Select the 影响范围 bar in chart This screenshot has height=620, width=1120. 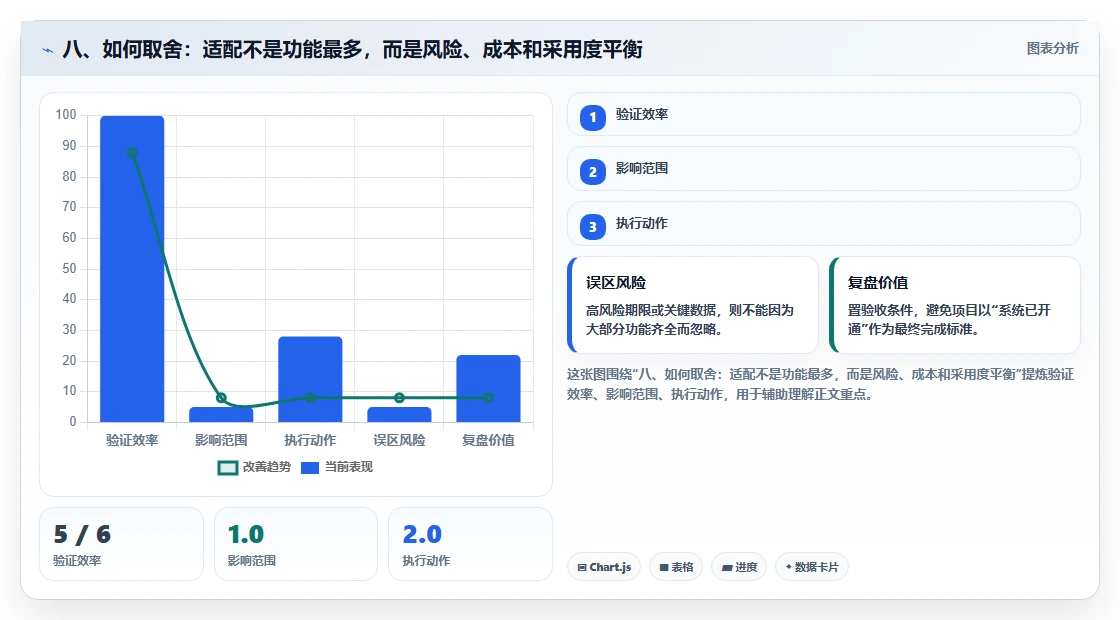point(221,414)
